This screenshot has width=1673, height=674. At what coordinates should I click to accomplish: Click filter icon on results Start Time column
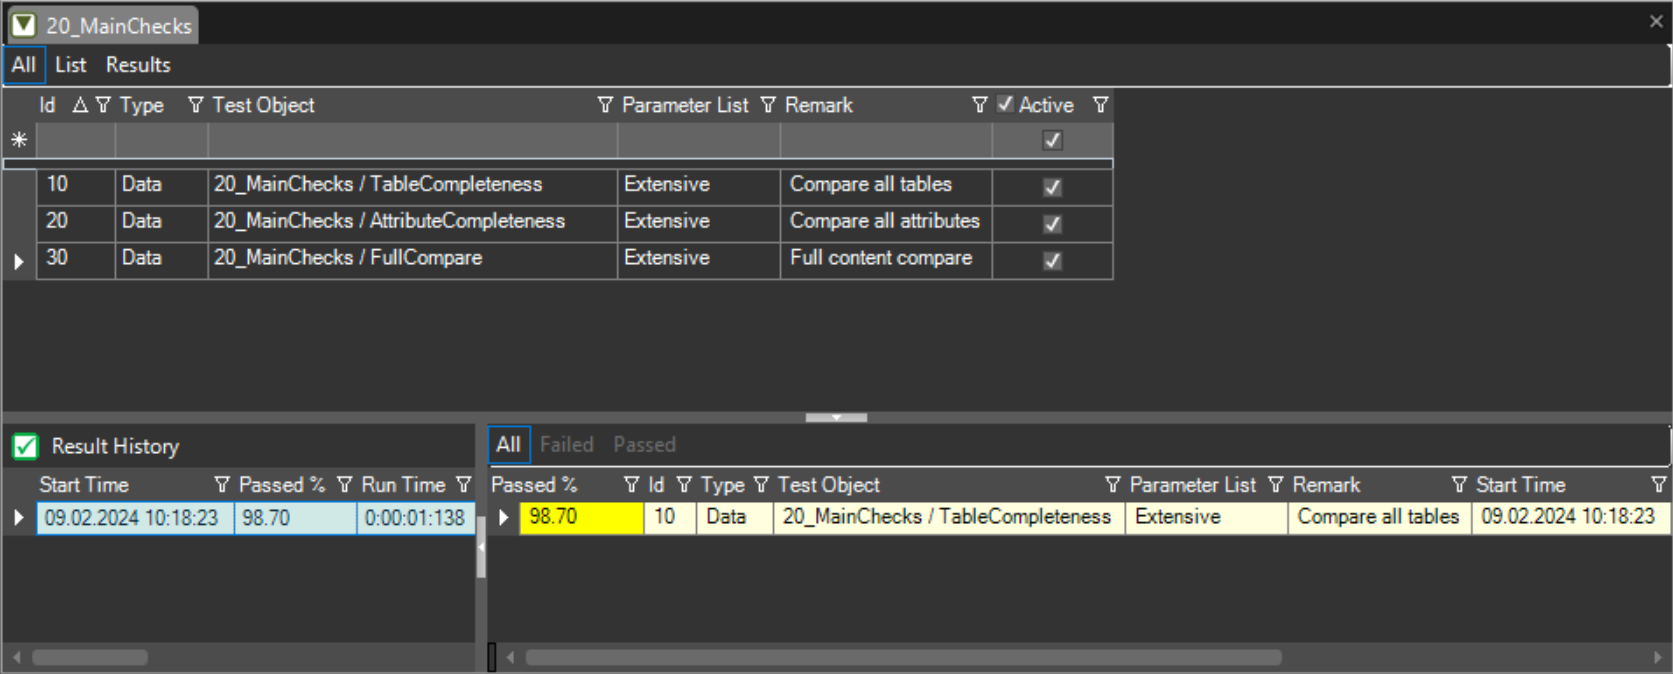[x=1658, y=485]
